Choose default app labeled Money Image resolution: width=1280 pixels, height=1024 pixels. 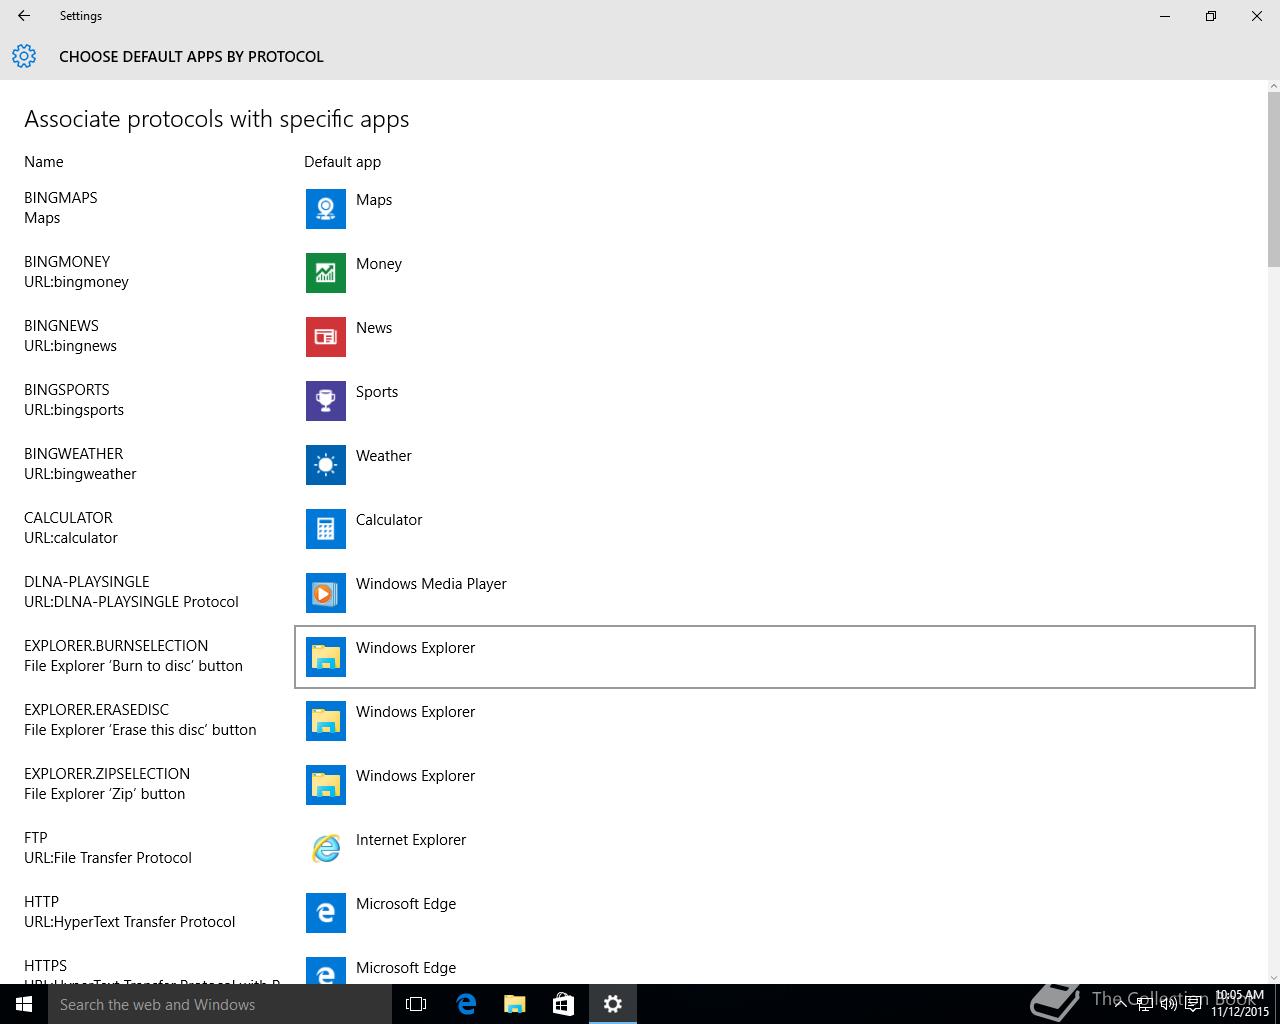click(x=379, y=264)
